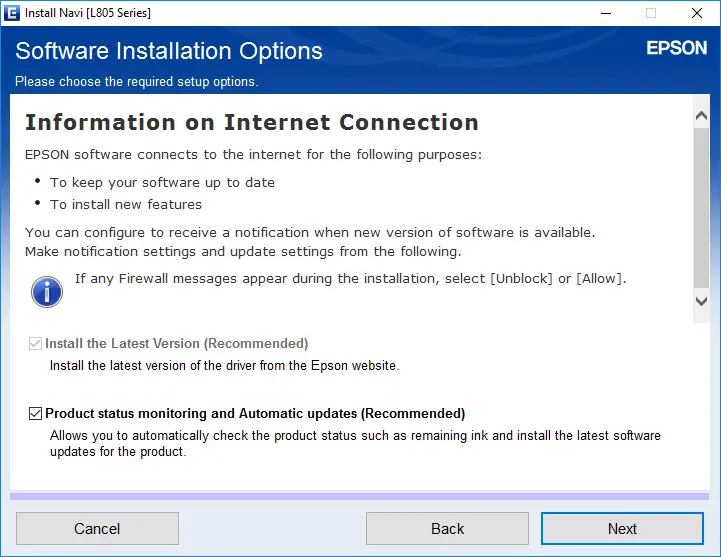Click the scroll up arrow in info panel
Viewport: 721px width, 557px height.
point(702,117)
